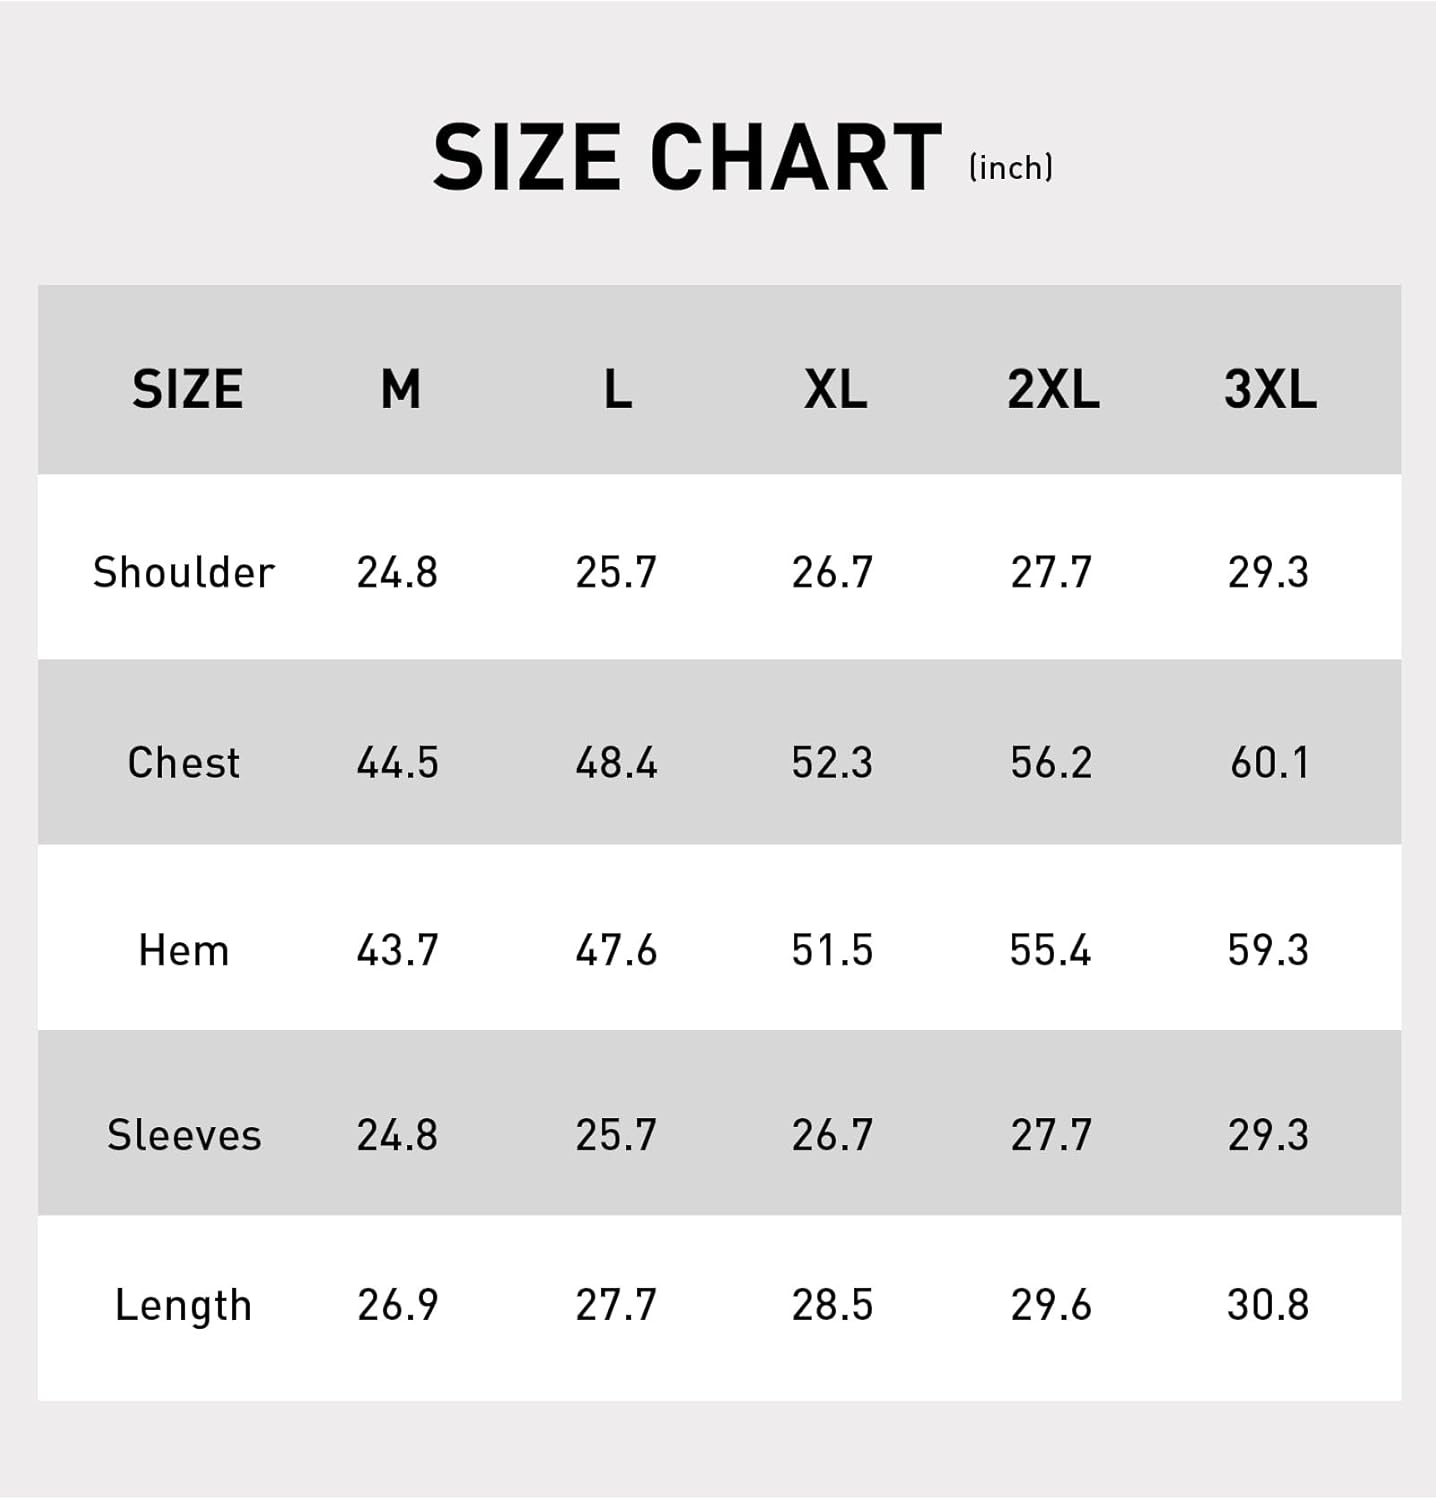Select the M size column header
The image size is (1436, 1500).
pyautogui.click(x=400, y=389)
